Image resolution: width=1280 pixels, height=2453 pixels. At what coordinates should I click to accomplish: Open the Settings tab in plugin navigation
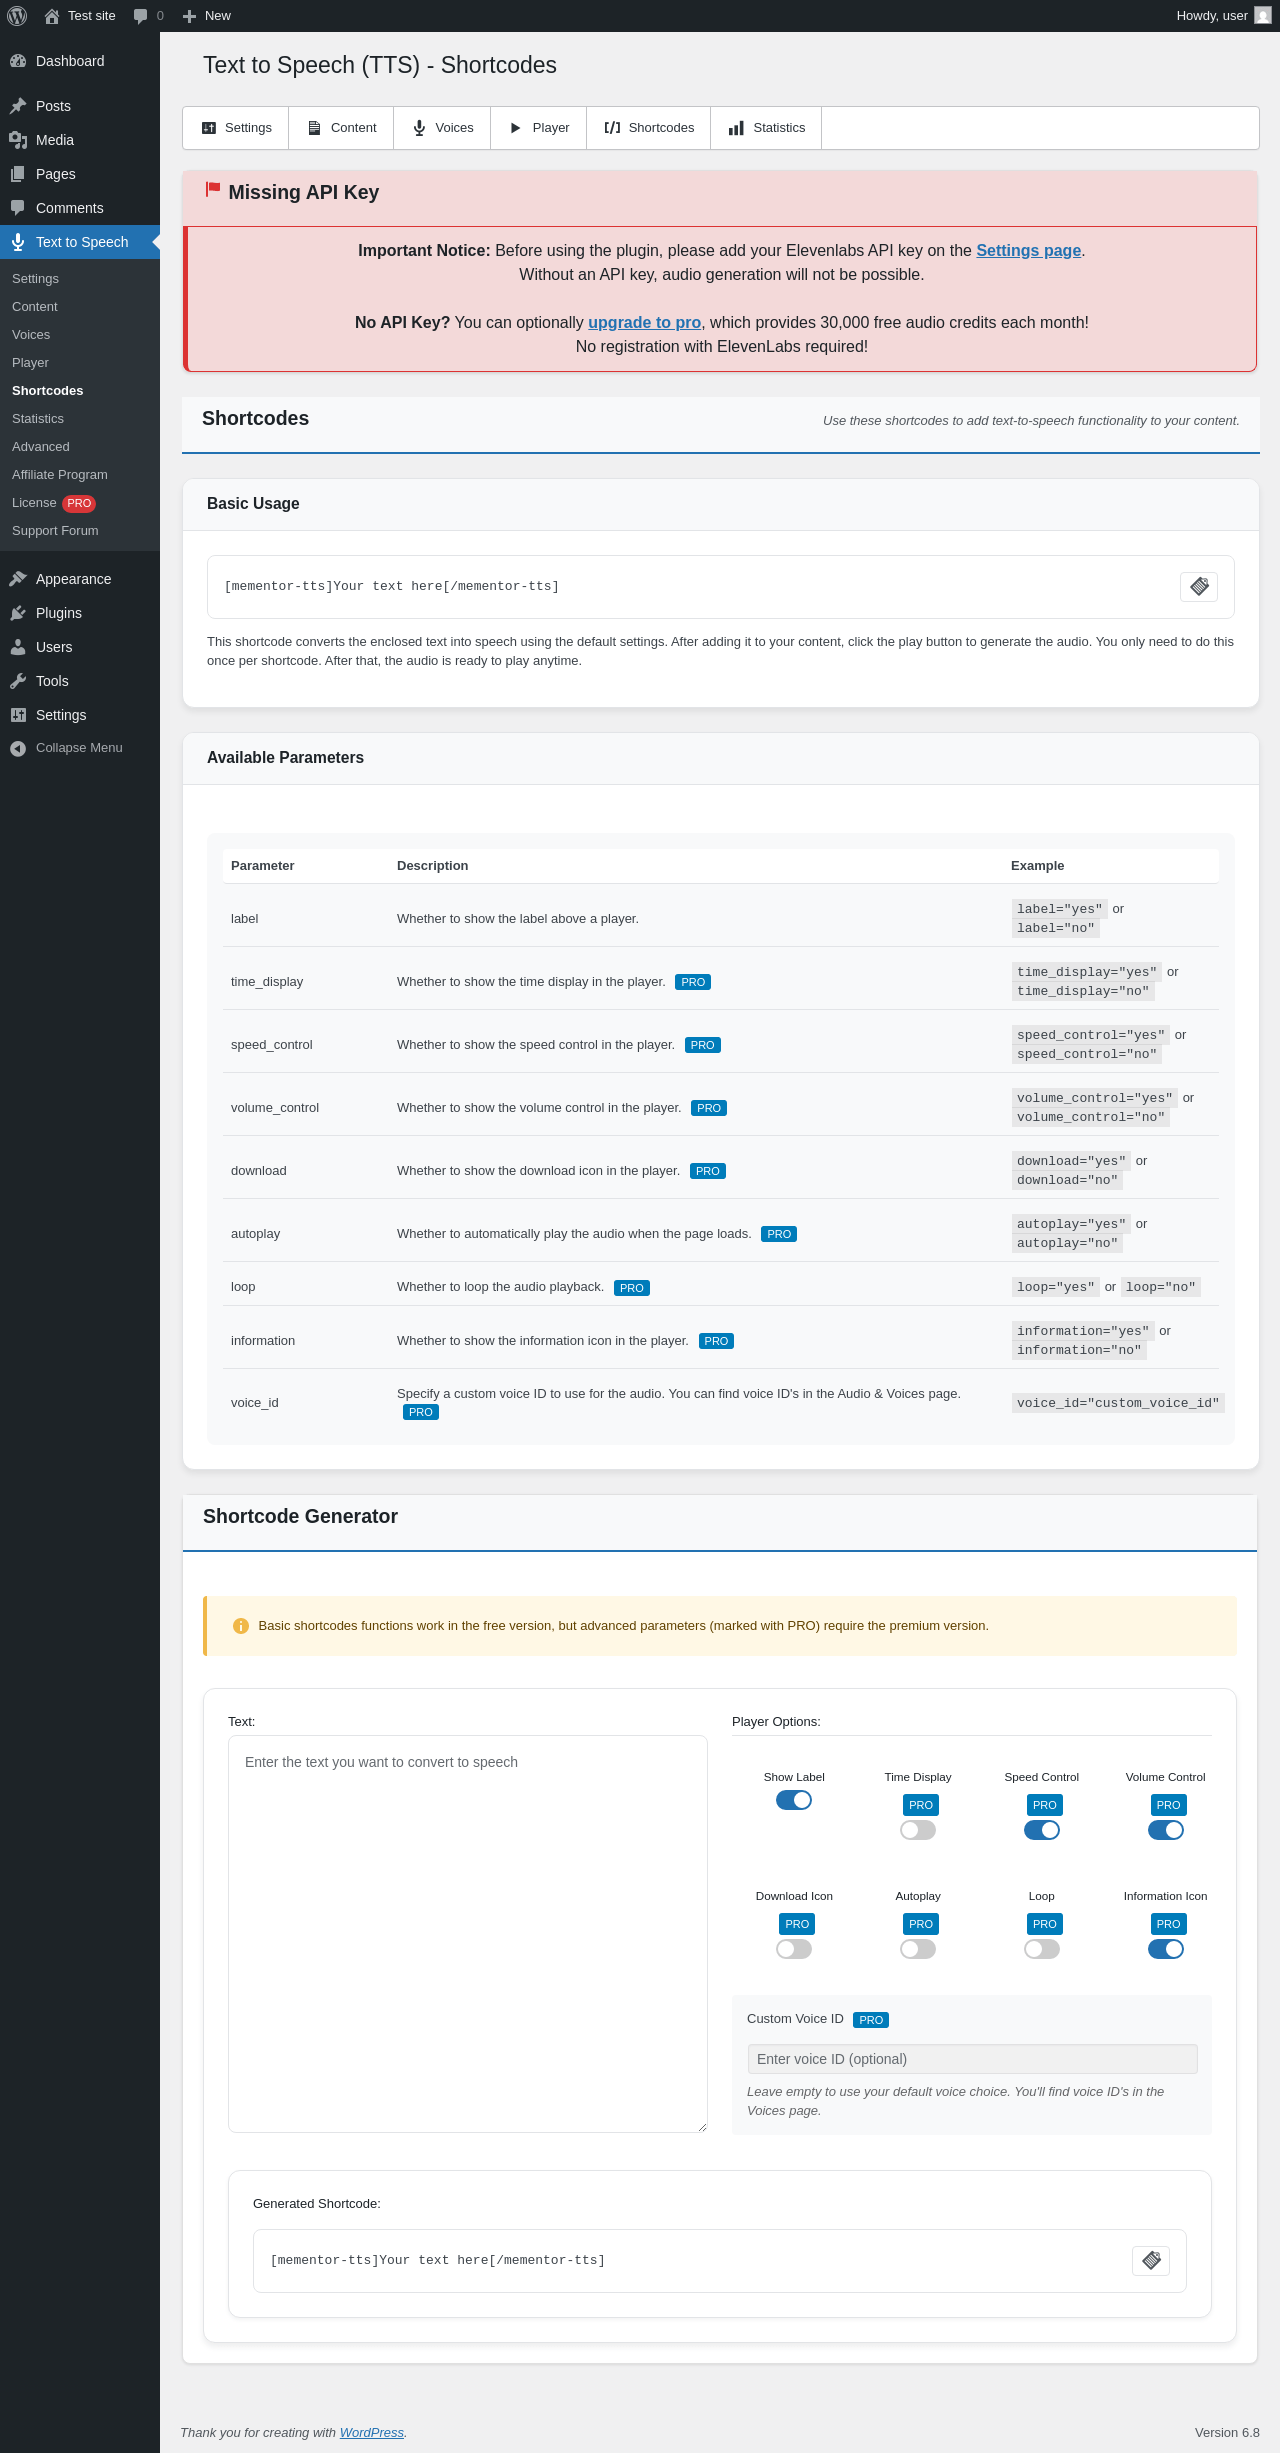pyautogui.click(x=236, y=128)
